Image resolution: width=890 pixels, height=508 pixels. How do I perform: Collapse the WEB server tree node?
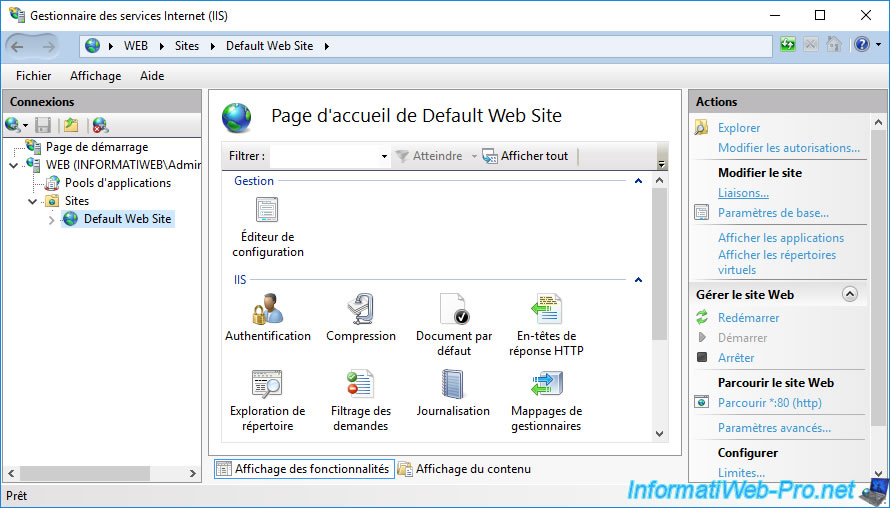coord(14,165)
